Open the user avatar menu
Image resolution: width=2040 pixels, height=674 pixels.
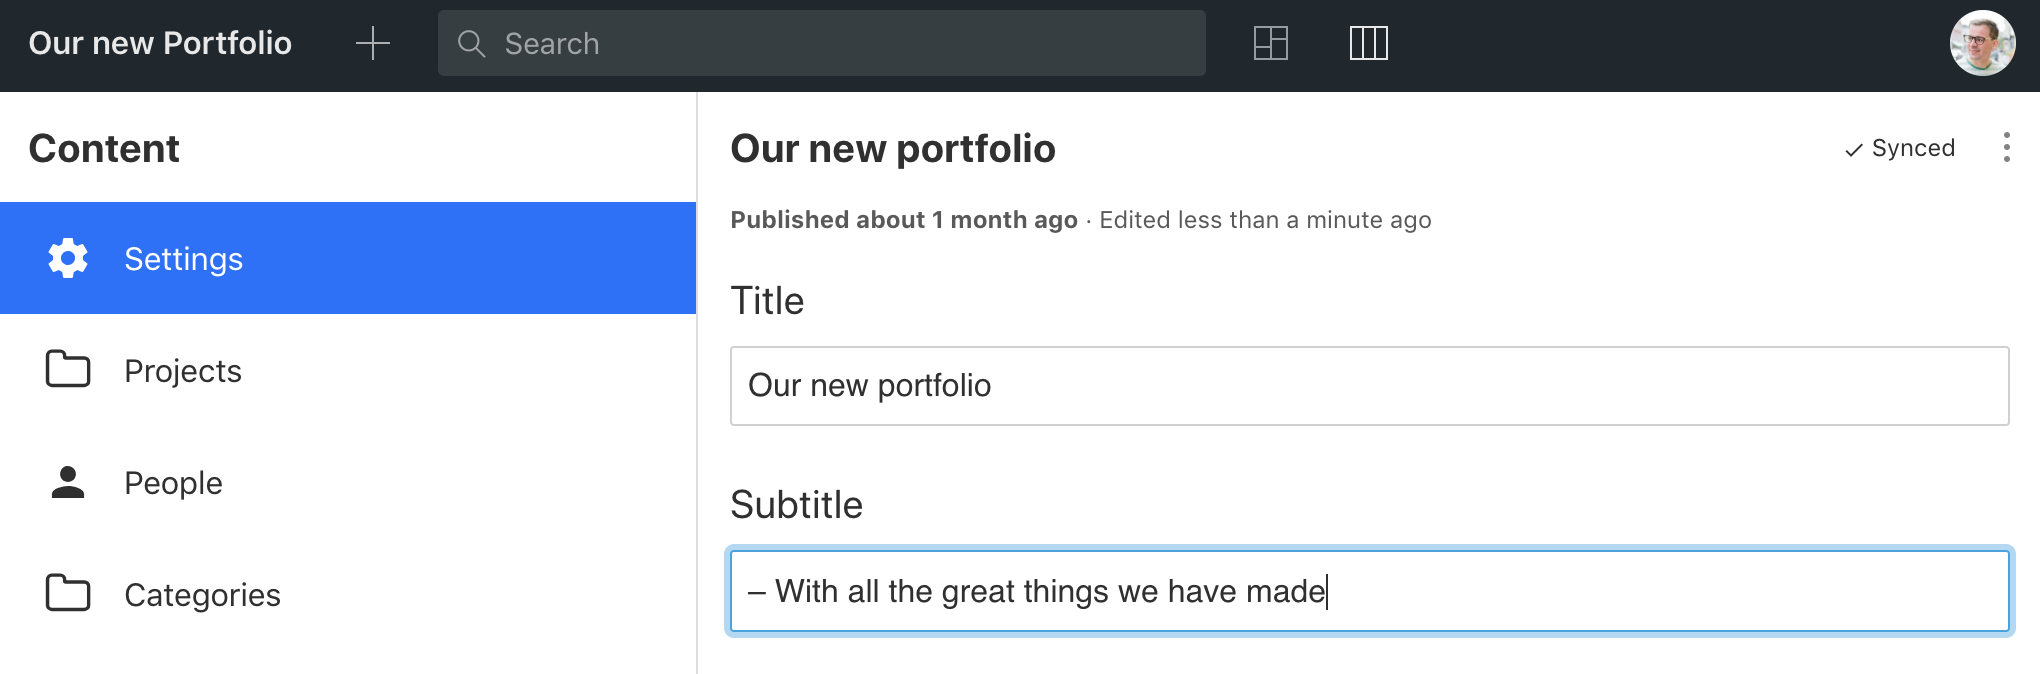[1985, 43]
